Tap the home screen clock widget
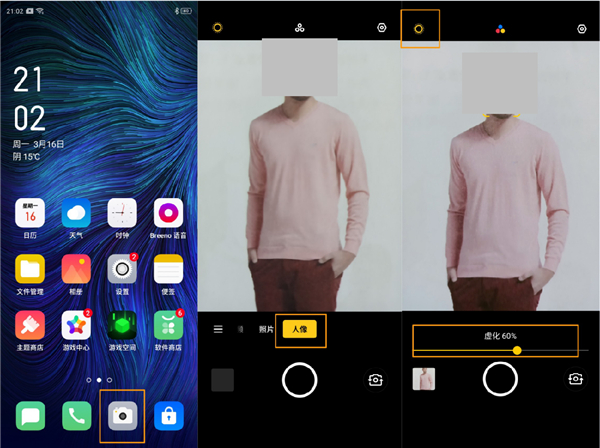600x448 pixels. tap(29, 99)
